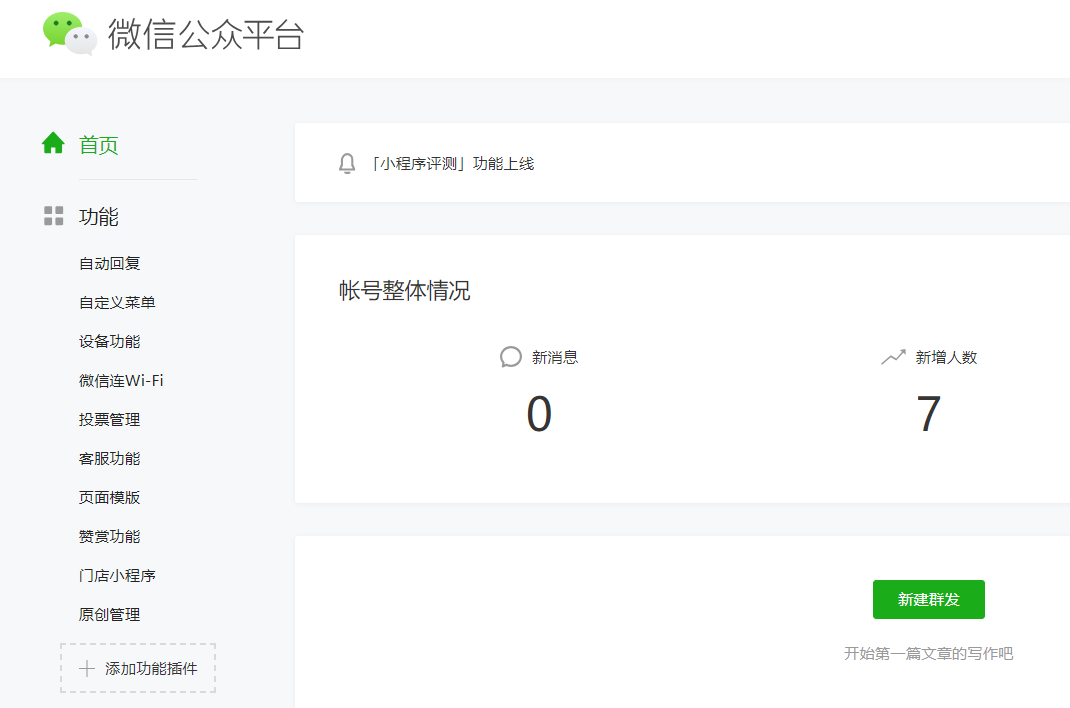The height and width of the screenshot is (708, 1070).
Task: Open 自动回复 menu item
Action: [109, 263]
